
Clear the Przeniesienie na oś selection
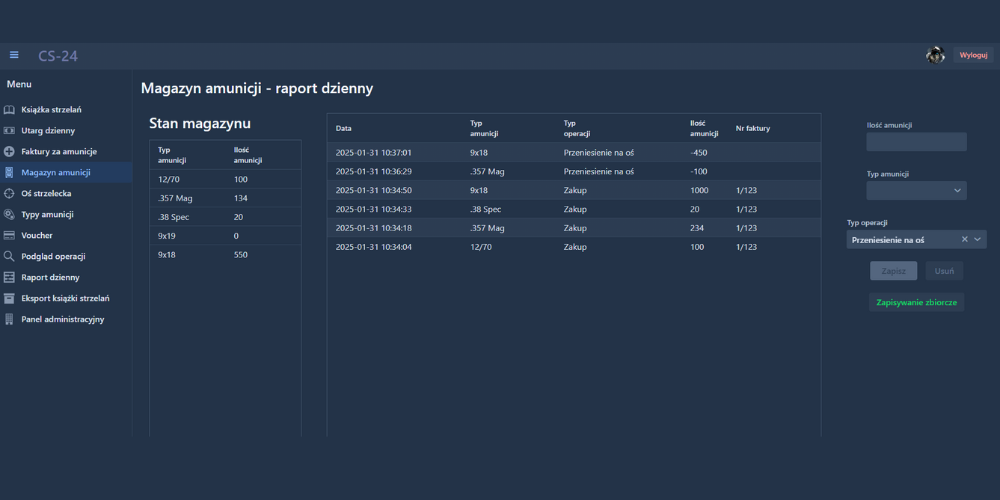(964, 240)
